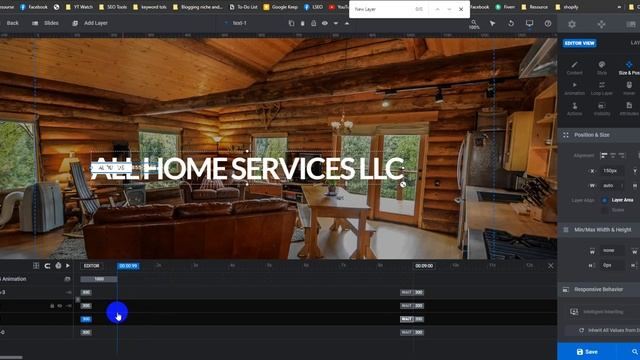Open the Google Keep bookmark

click(x=280, y=7)
